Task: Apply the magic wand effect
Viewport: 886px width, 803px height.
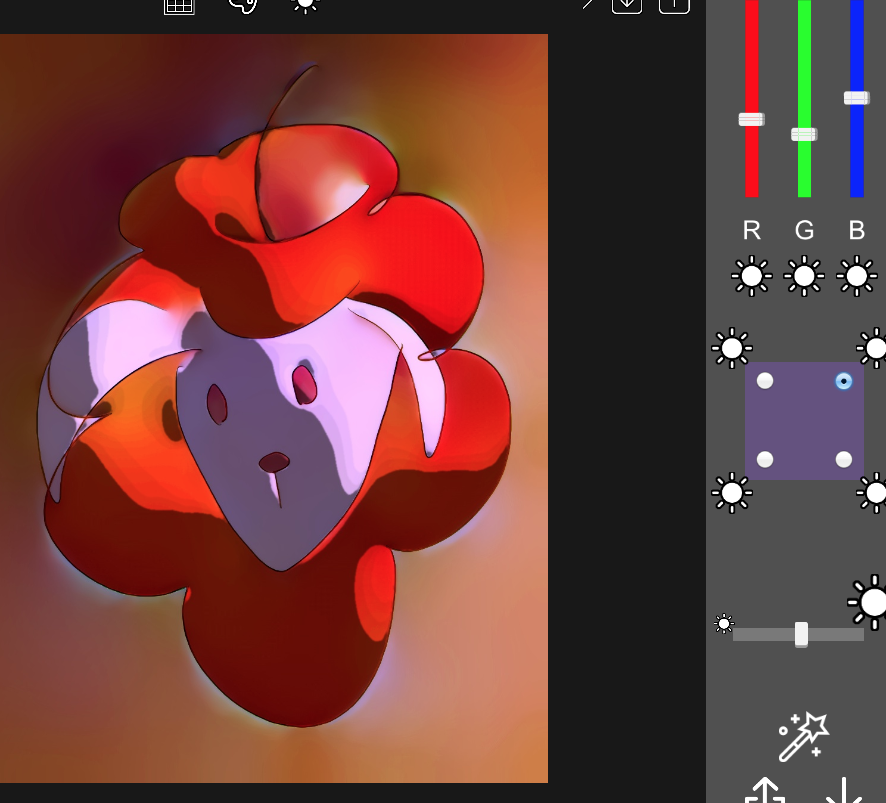Action: tap(804, 737)
